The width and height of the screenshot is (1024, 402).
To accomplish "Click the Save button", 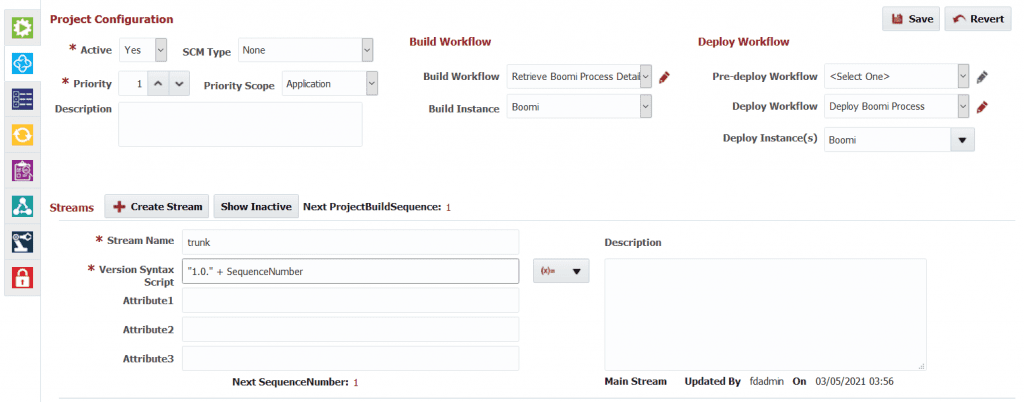I will 911,19.
